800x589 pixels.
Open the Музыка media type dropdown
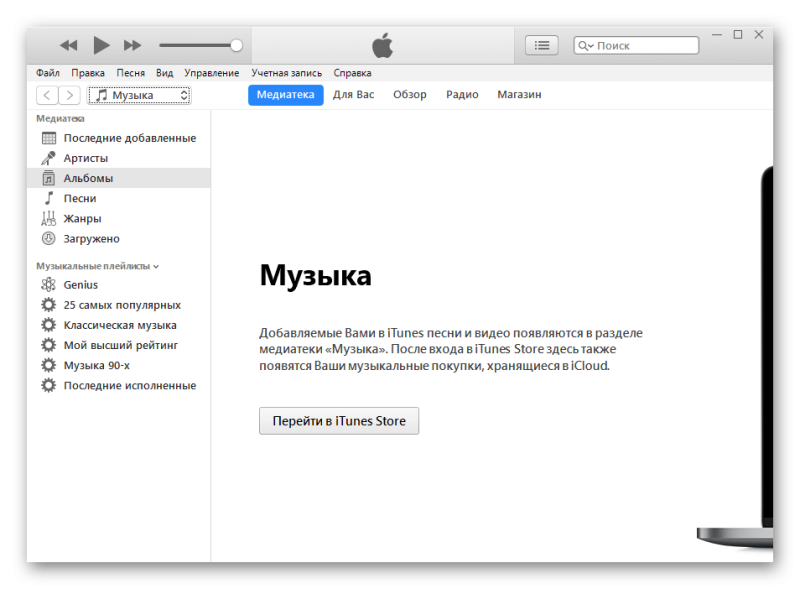139,95
